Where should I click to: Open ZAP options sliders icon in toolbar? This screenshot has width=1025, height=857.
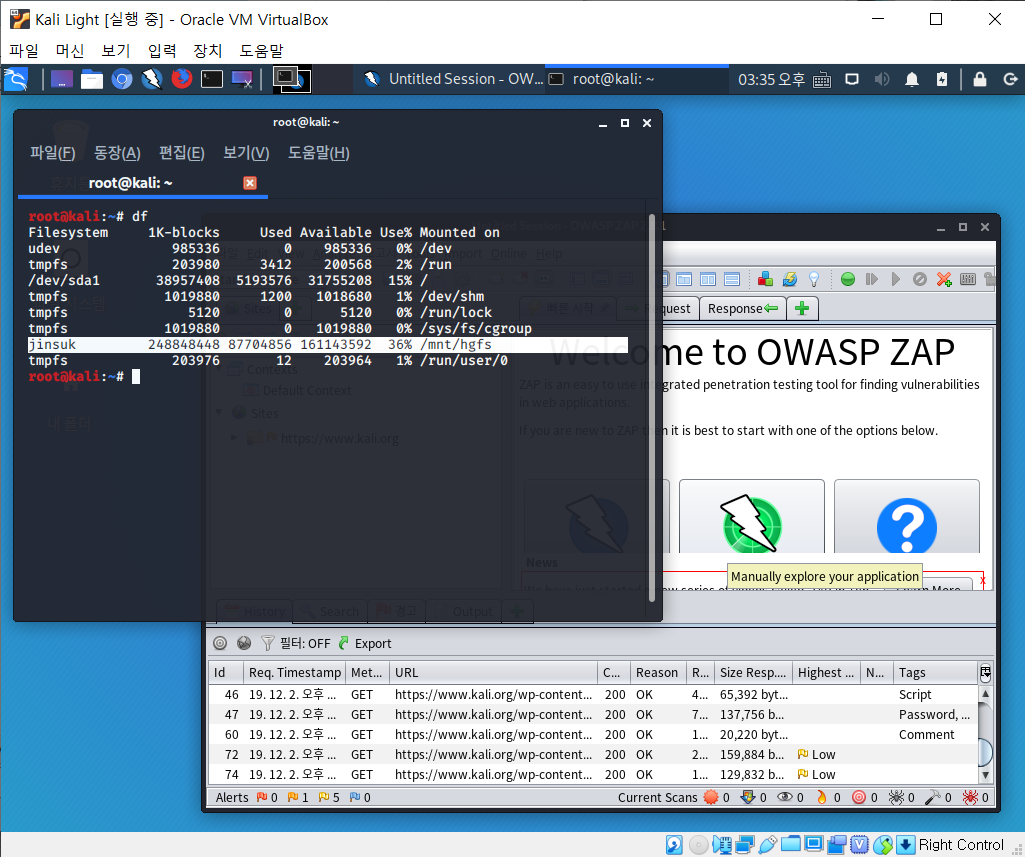tap(967, 280)
